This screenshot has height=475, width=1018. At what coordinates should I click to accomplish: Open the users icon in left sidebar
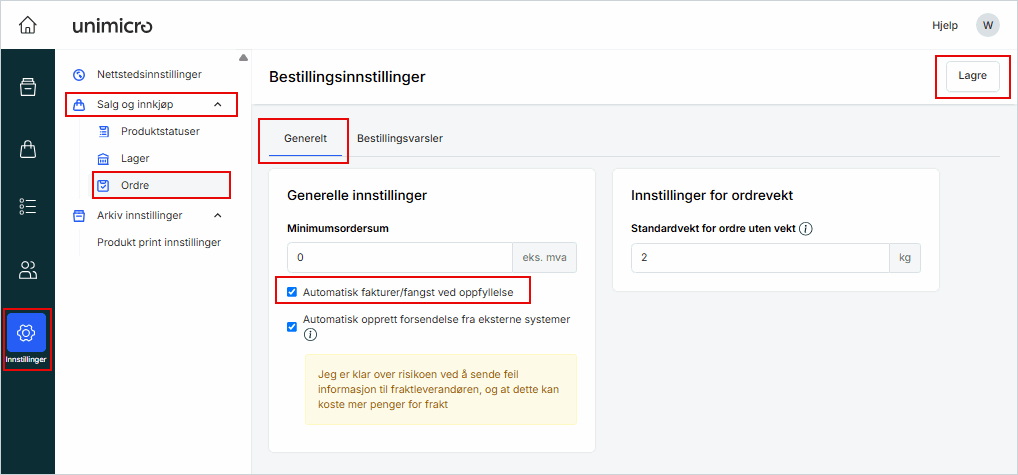click(27, 269)
